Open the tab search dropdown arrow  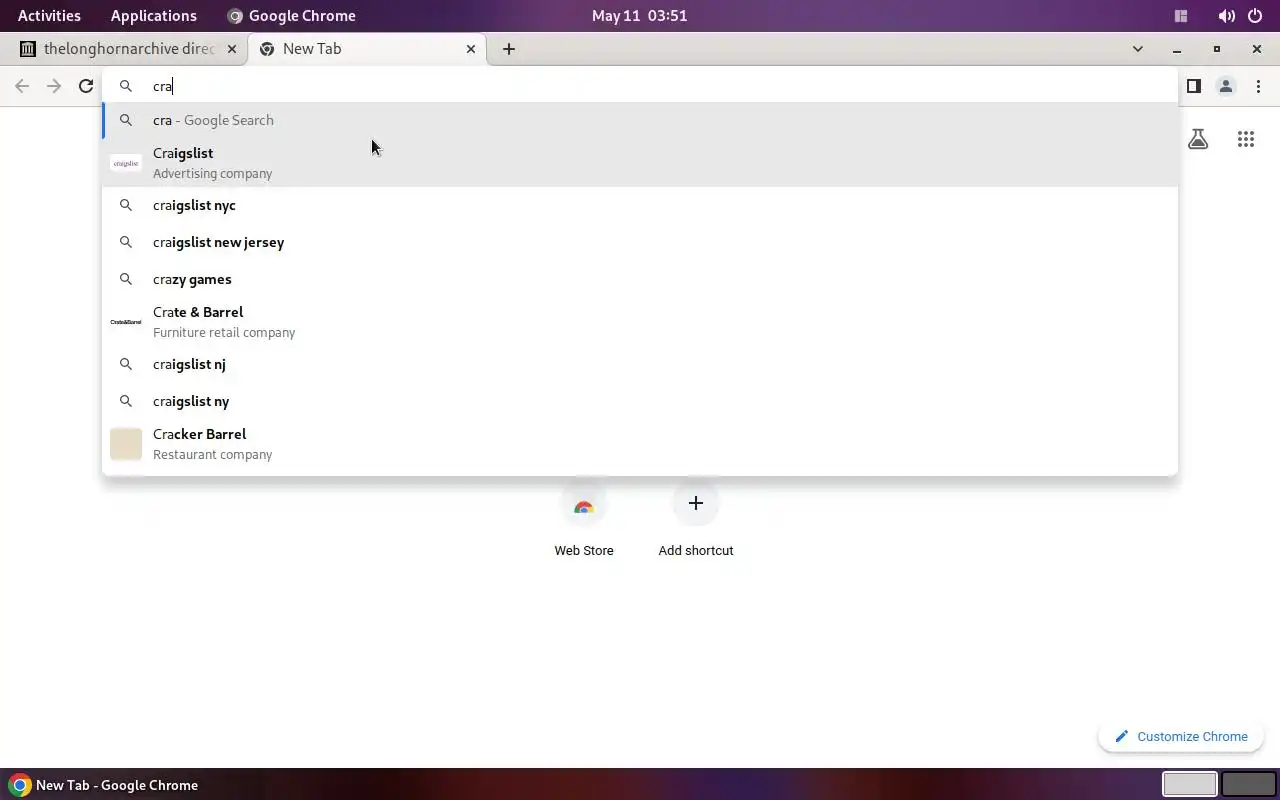point(1137,48)
